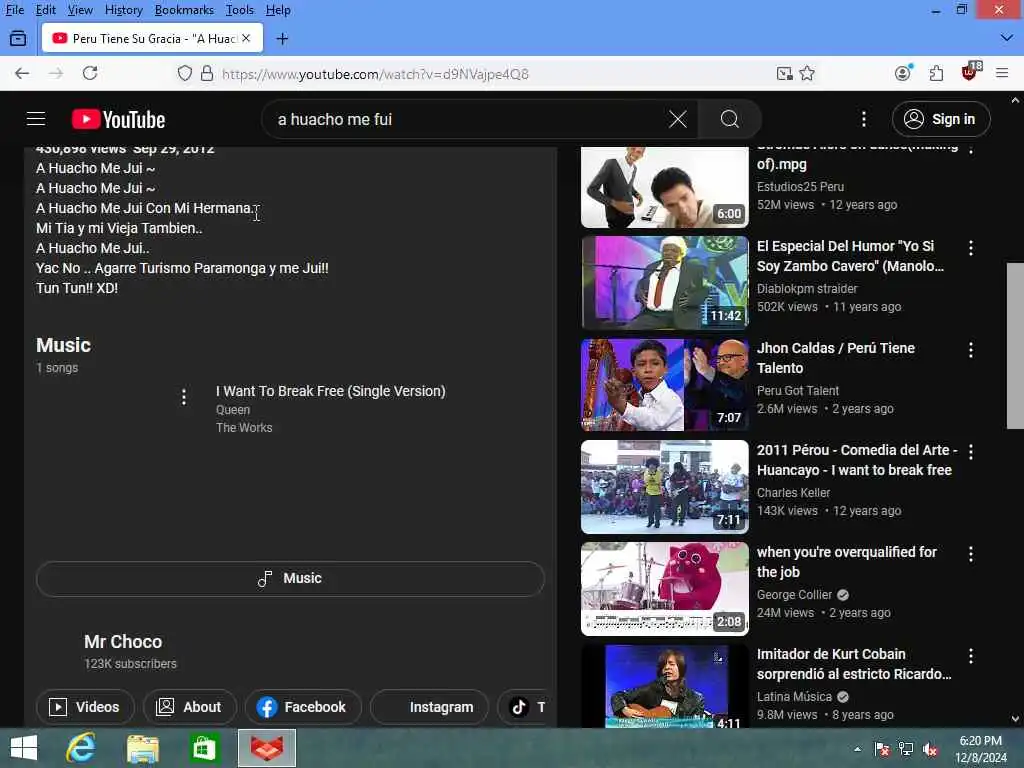Screen dimensions: 1024x768
Task: Click the page vertical scrollbar thumb
Action: (1015, 346)
